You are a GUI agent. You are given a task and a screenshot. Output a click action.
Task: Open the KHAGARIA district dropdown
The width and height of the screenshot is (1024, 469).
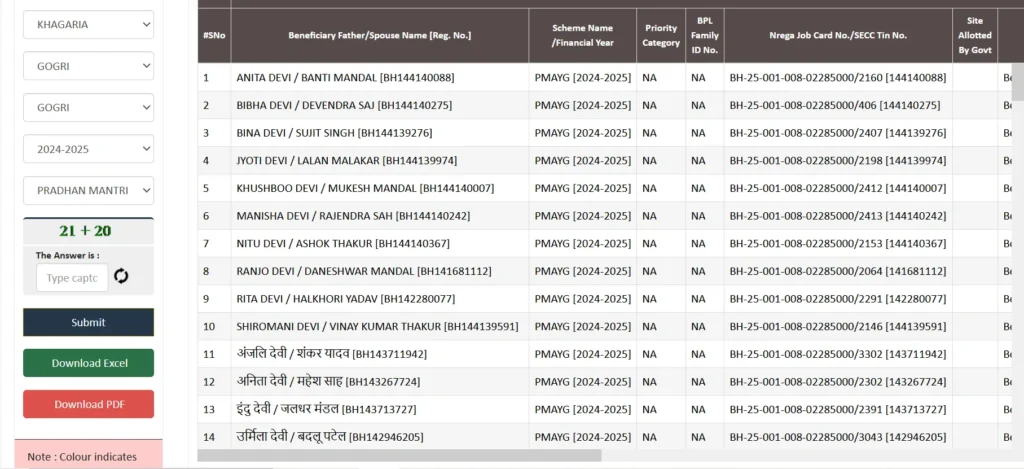pos(88,24)
